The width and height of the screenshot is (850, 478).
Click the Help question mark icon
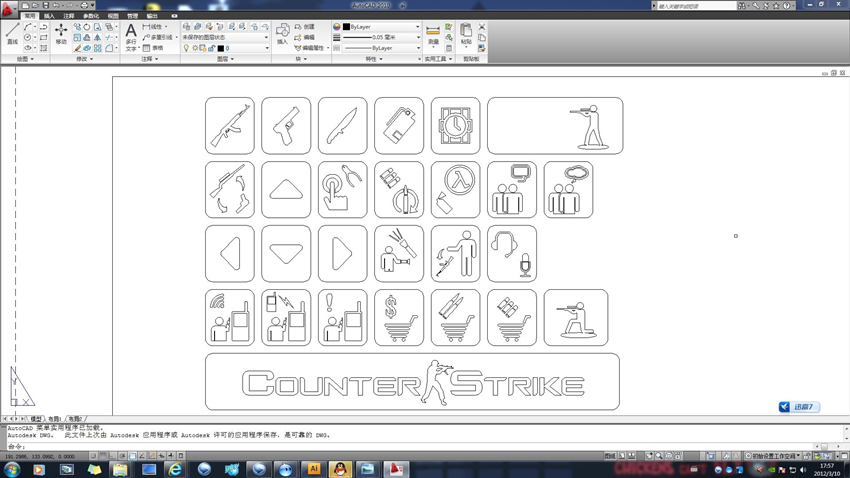786,5
